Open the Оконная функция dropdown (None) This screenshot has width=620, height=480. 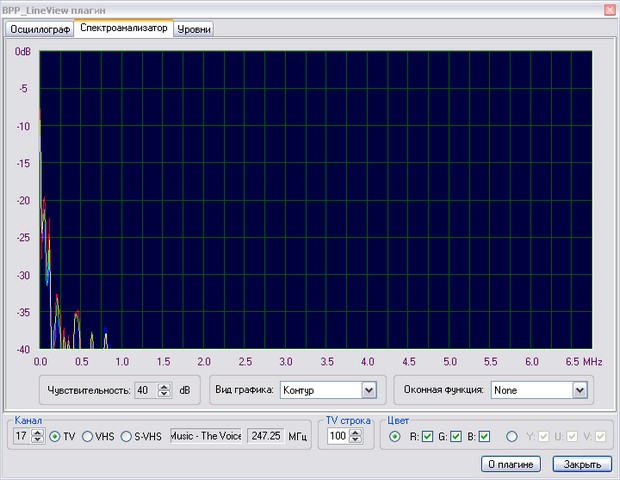(x=580, y=390)
